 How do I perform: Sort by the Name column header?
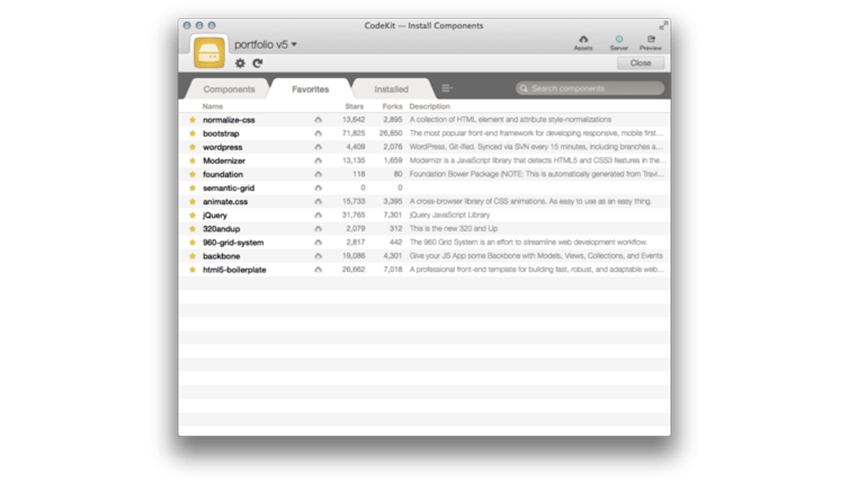213,106
